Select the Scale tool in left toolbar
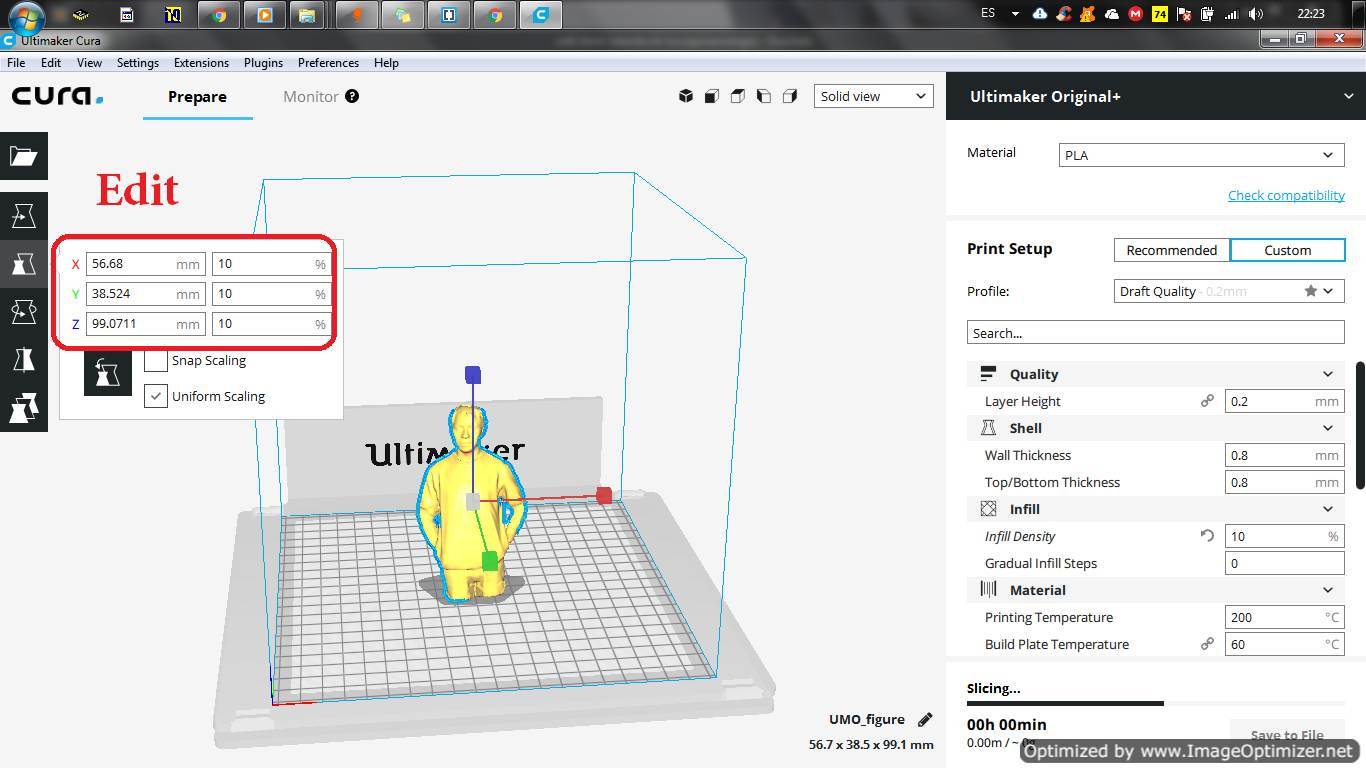 24,264
